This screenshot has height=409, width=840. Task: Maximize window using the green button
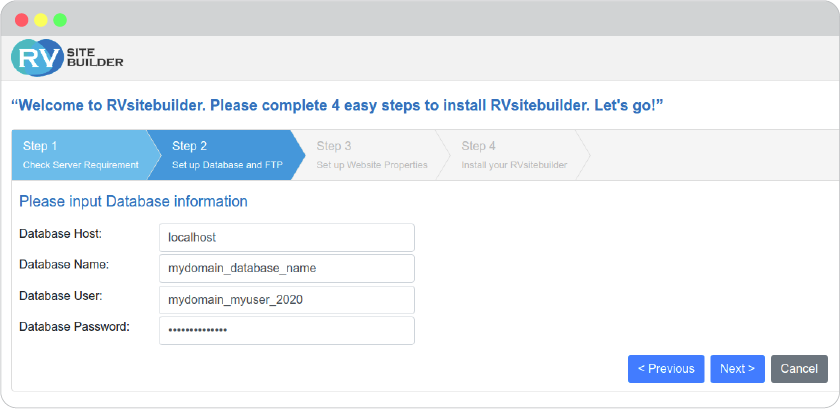60,20
